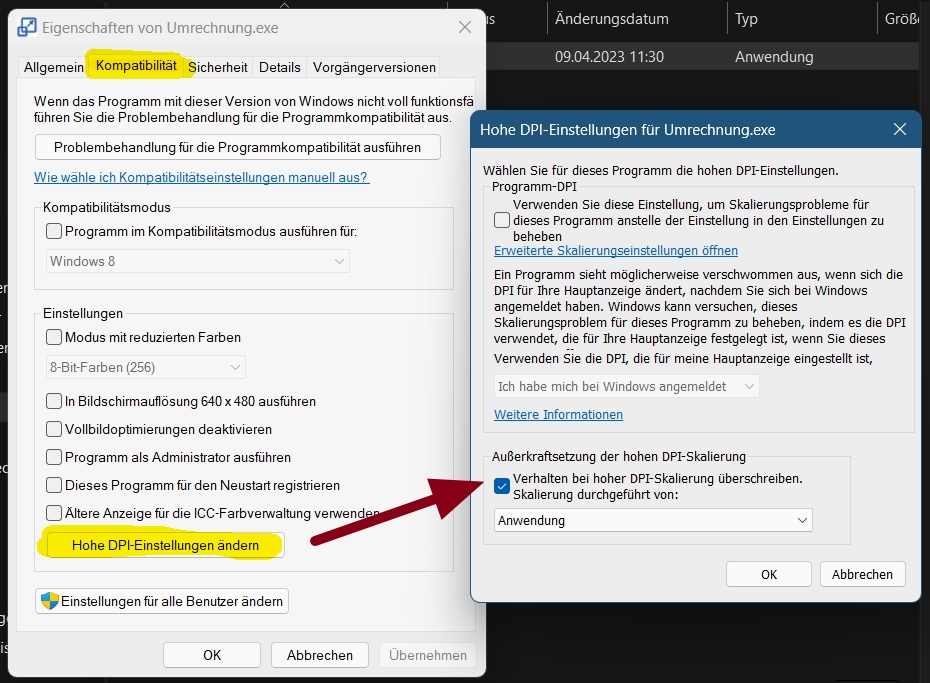Toggle Modus mit reduzierten Farben checkbox

click(54, 337)
